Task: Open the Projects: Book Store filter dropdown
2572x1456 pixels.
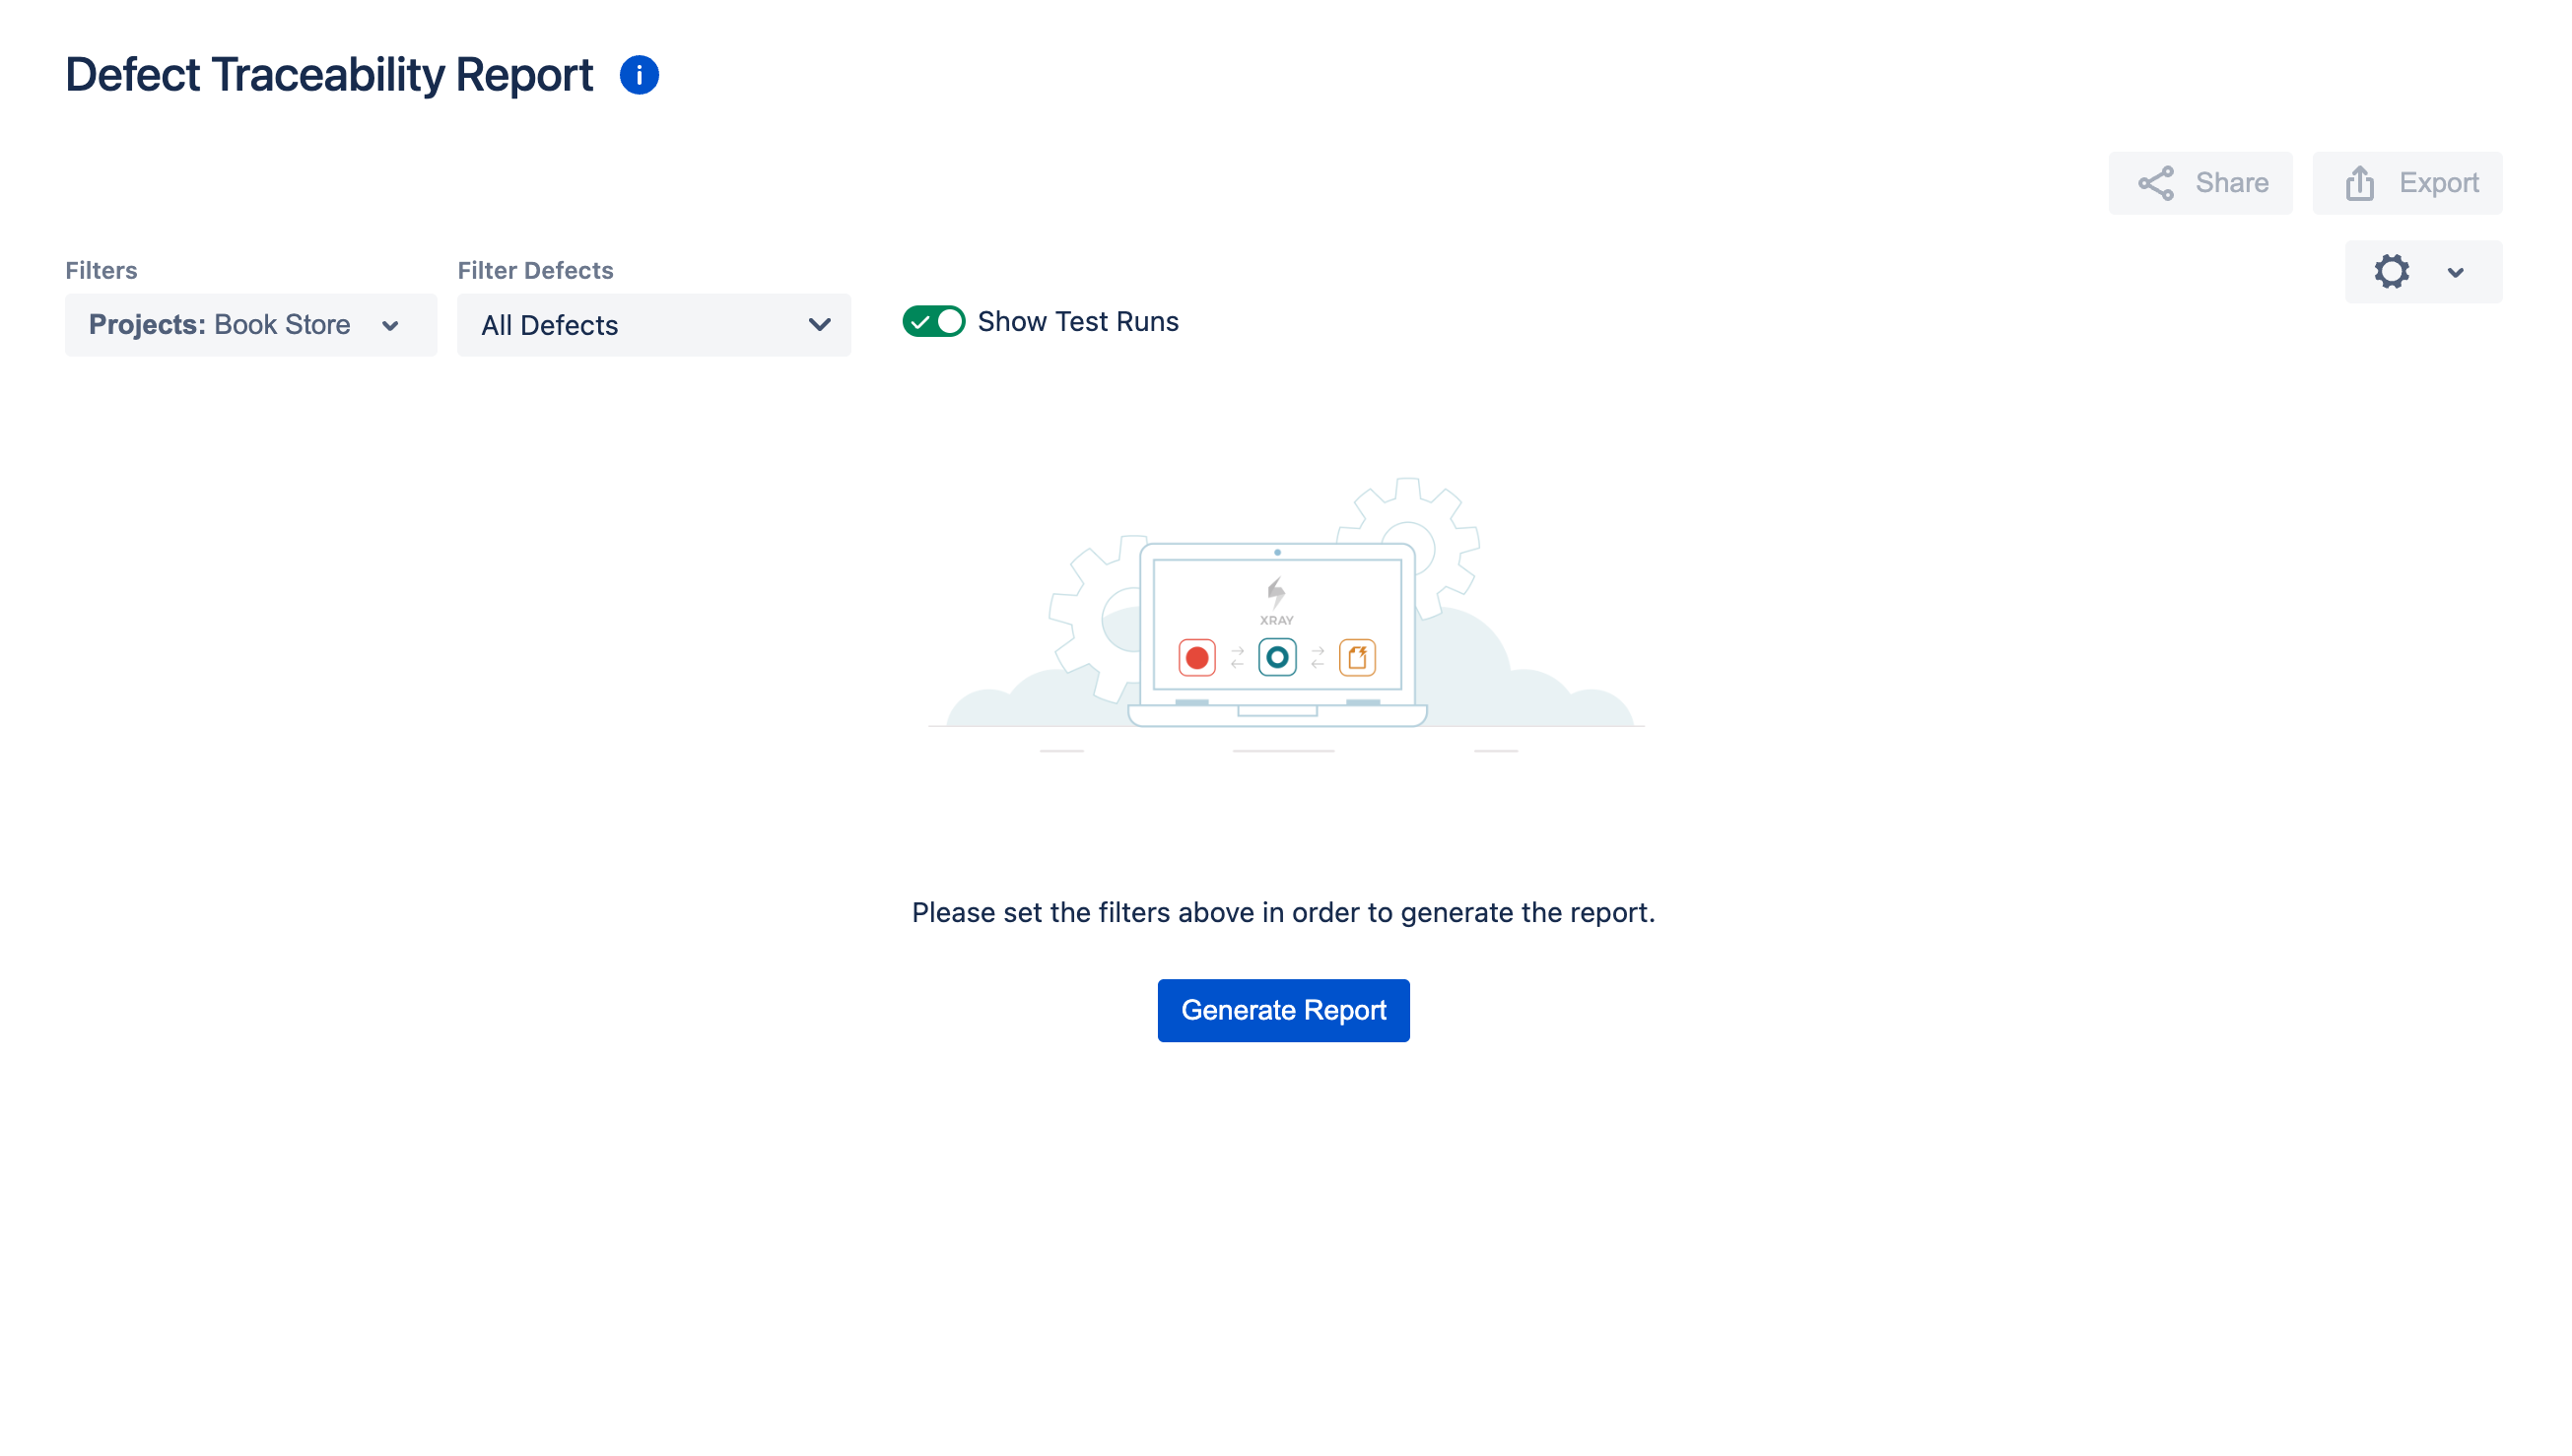Action: pos(251,325)
